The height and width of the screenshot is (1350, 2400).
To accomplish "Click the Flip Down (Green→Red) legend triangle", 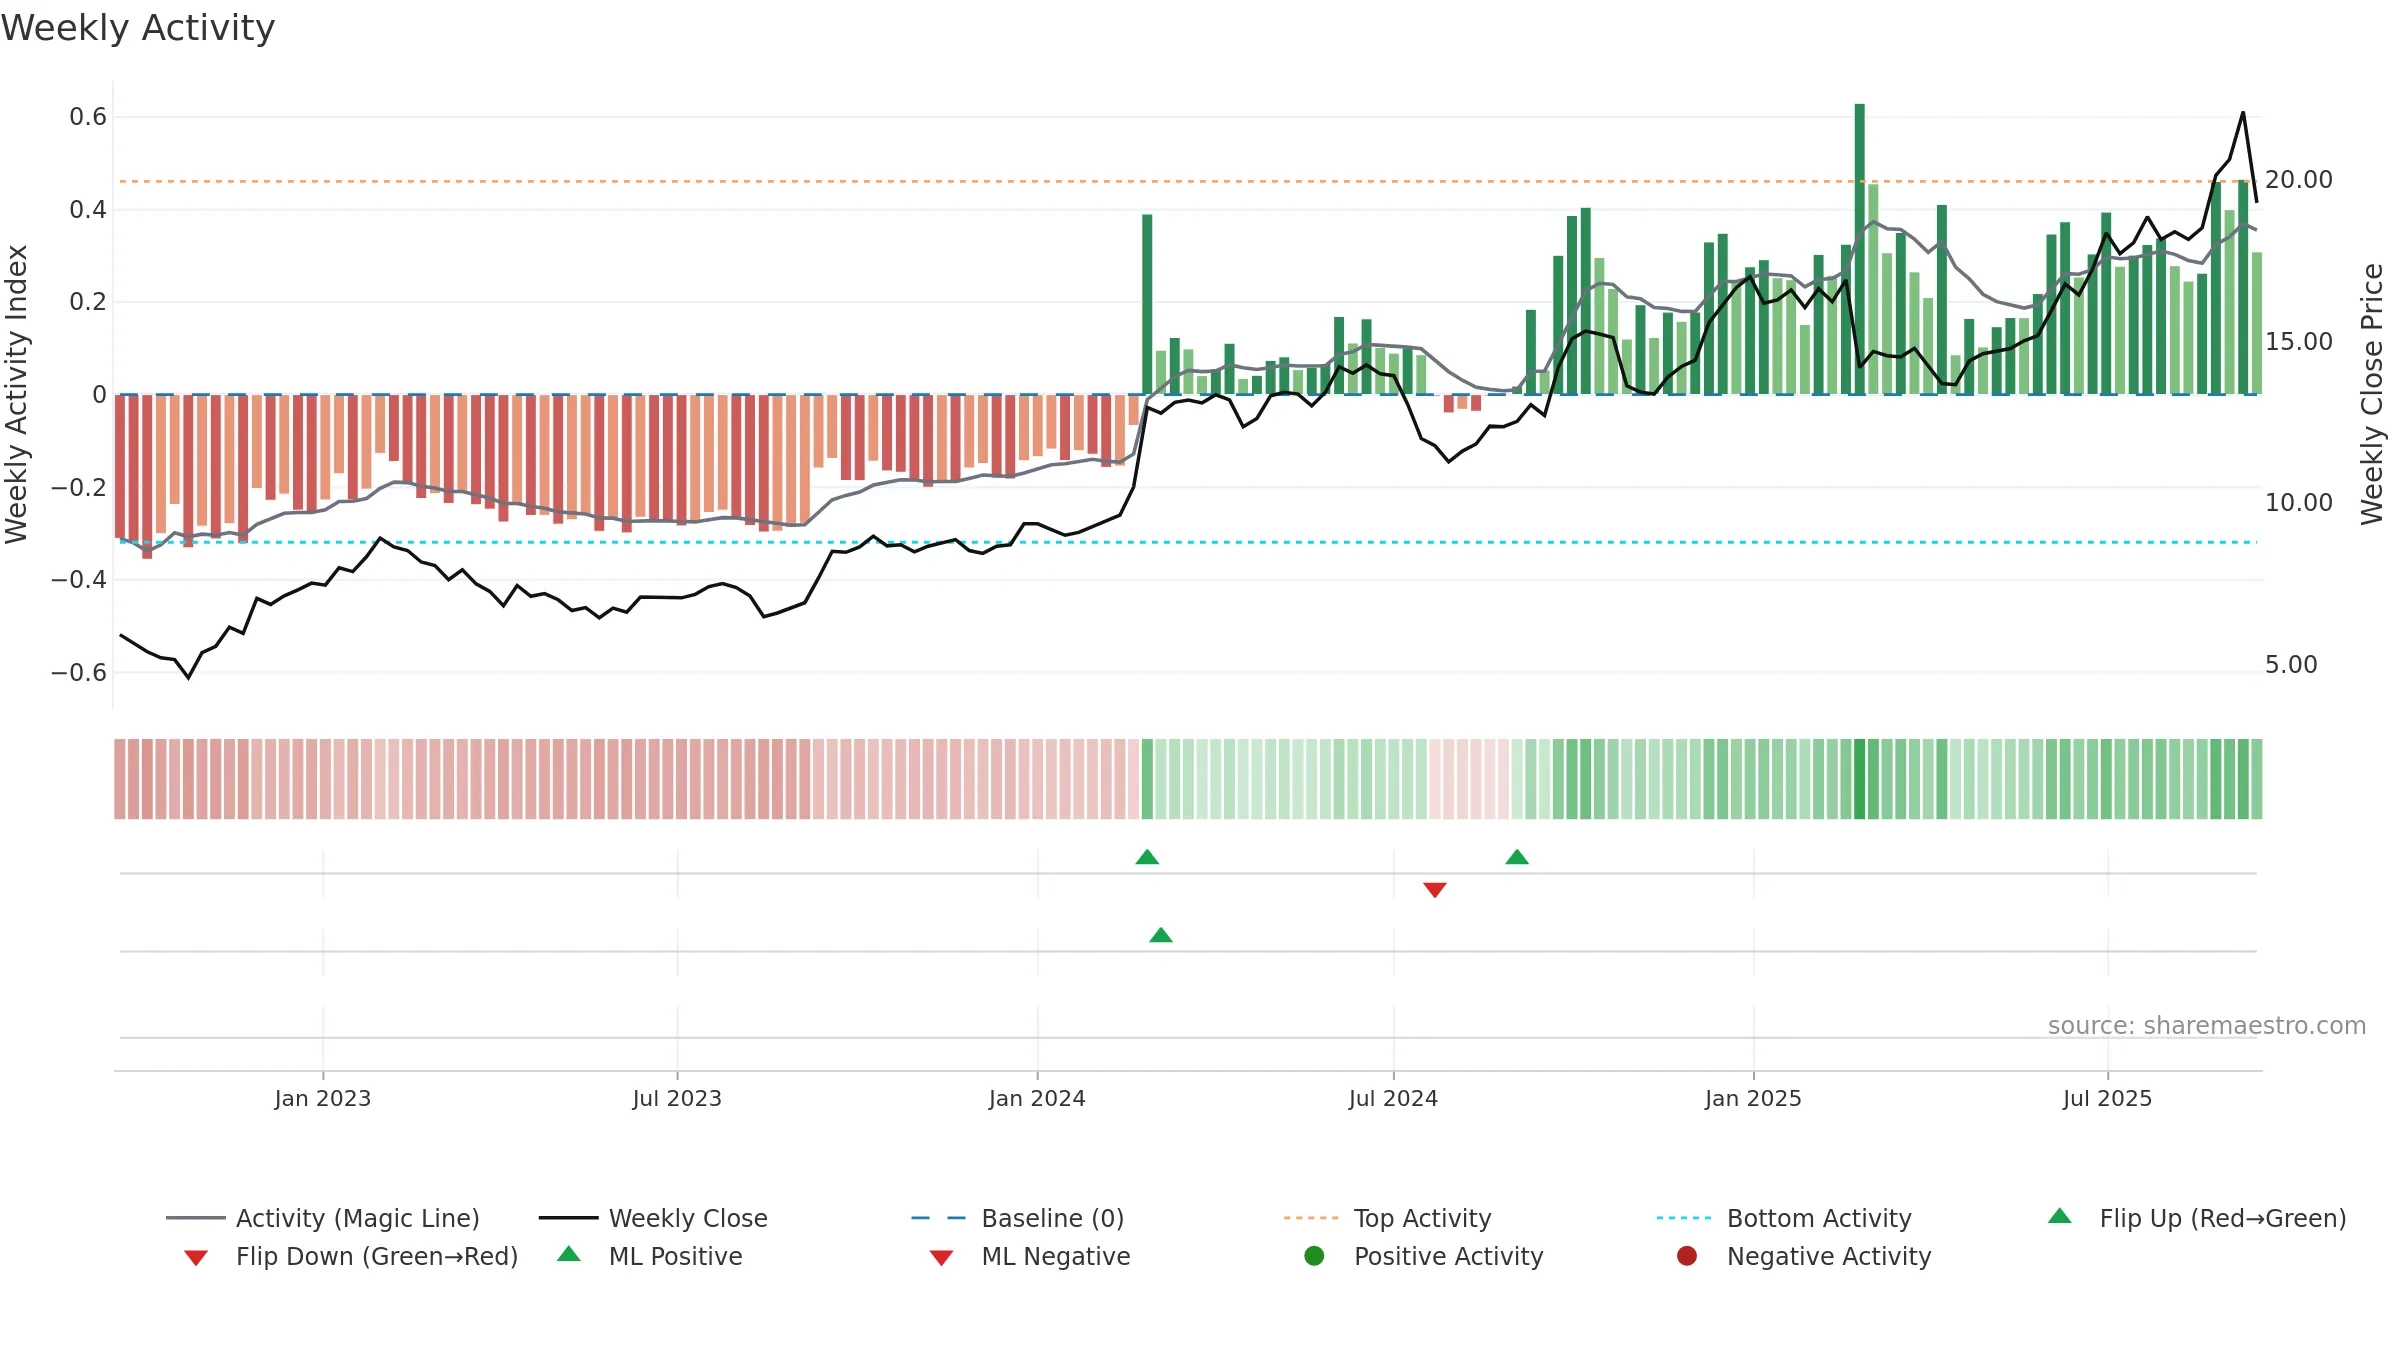I will (x=196, y=1257).
